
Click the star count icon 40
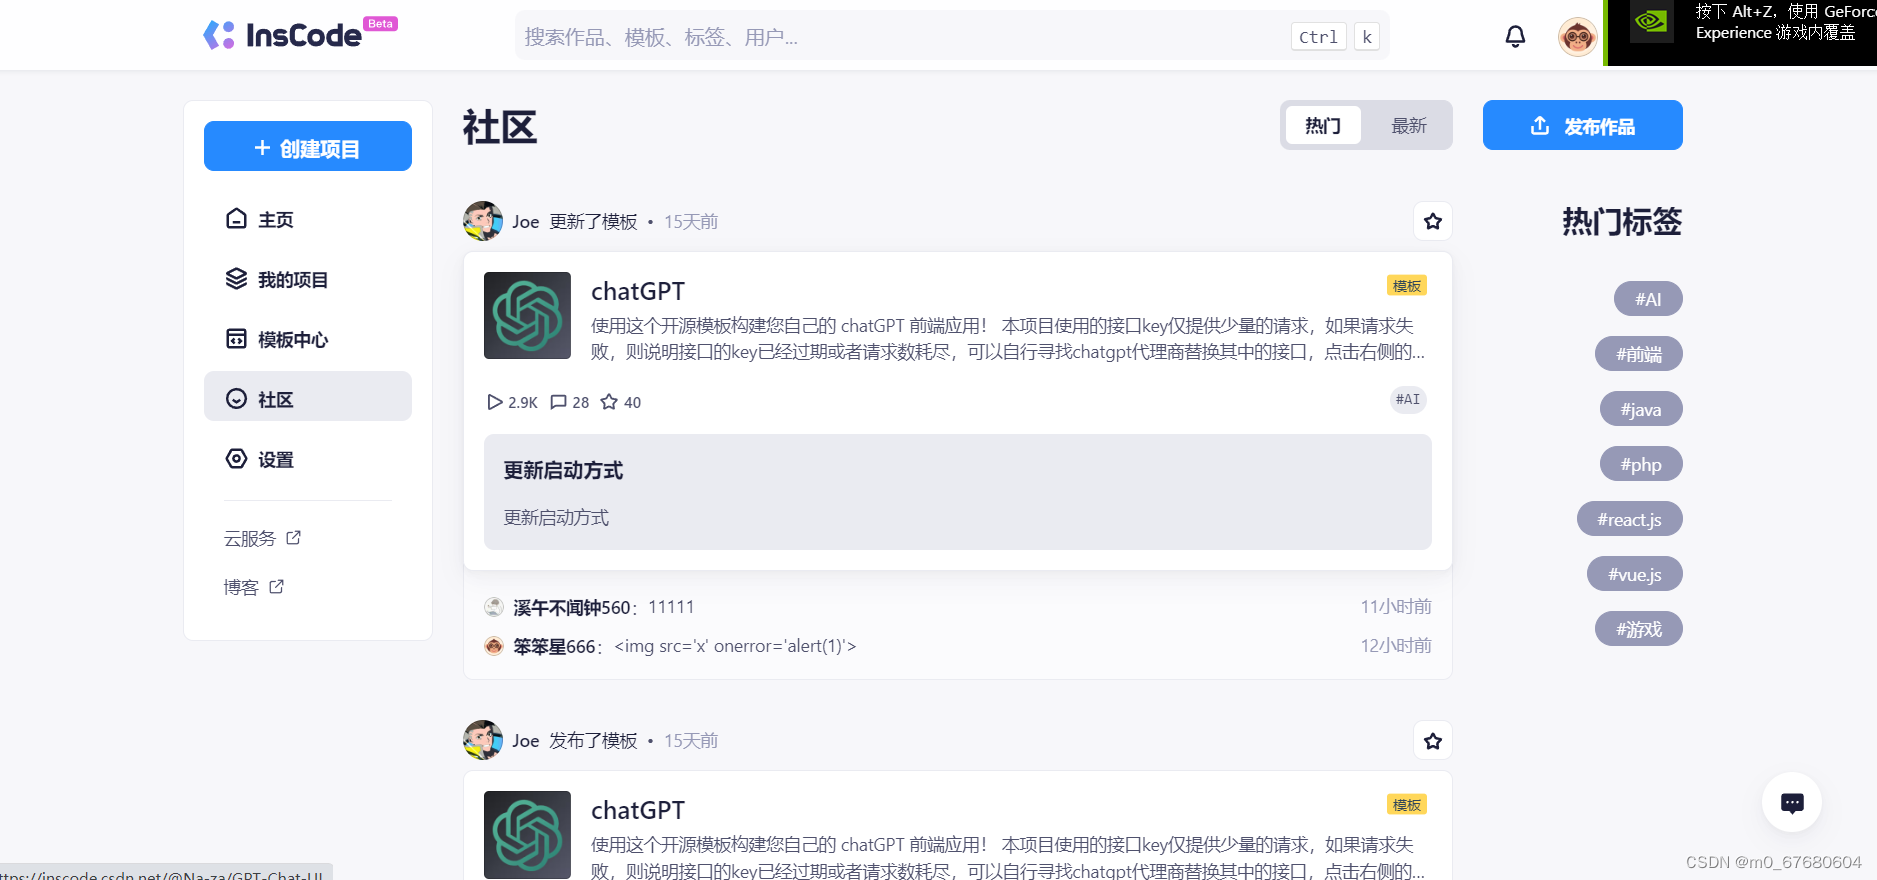point(609,402)
